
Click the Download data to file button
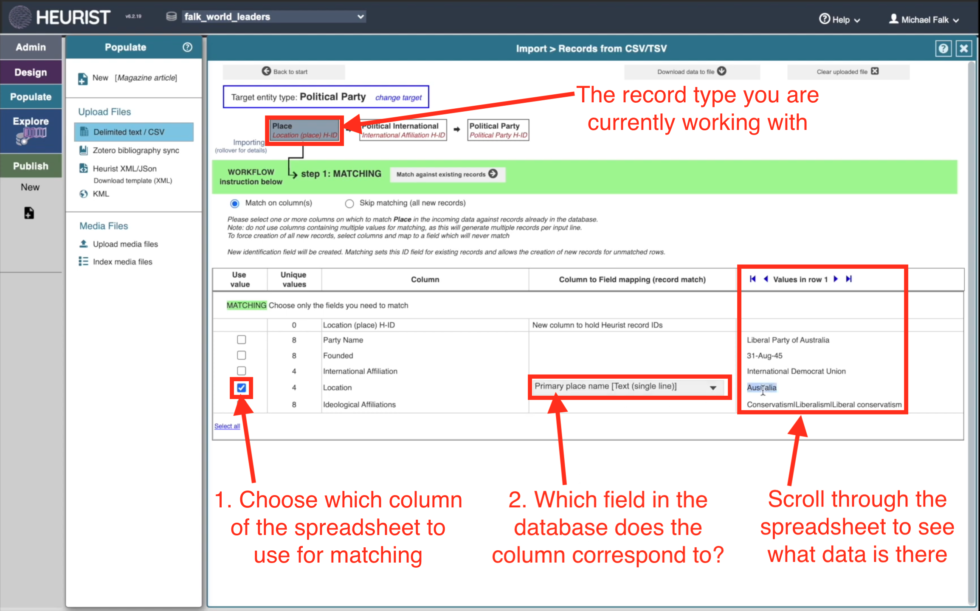[691, 71]
